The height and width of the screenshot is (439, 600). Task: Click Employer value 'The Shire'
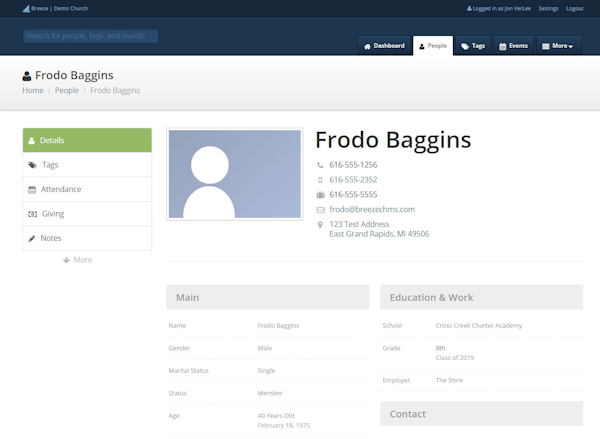tap(449, 380)
